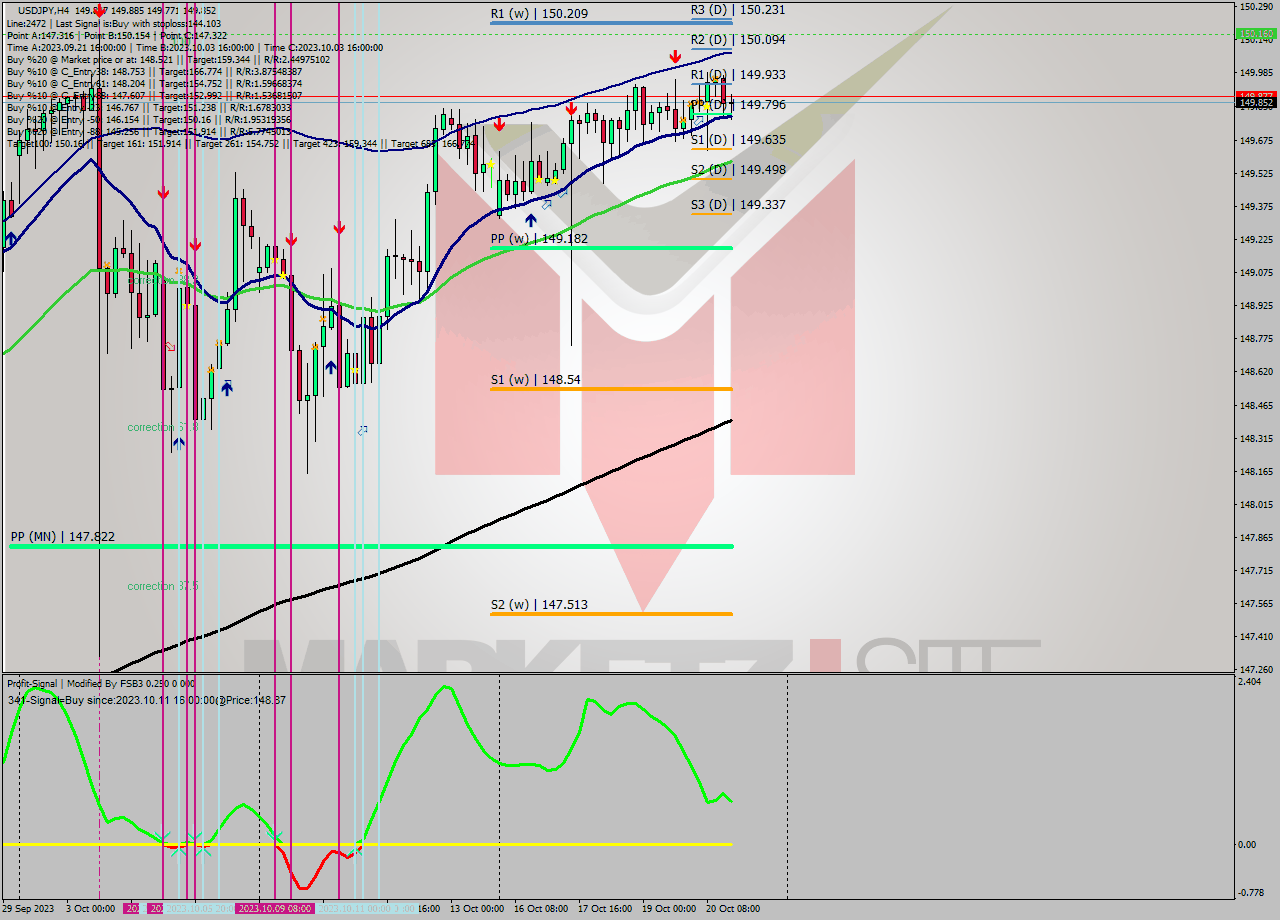Image resolution: width=1280 pixels, height=920 pixels.
Task: Click the S1 (D) | 149.635 label
Action: (x=738, y=140)
